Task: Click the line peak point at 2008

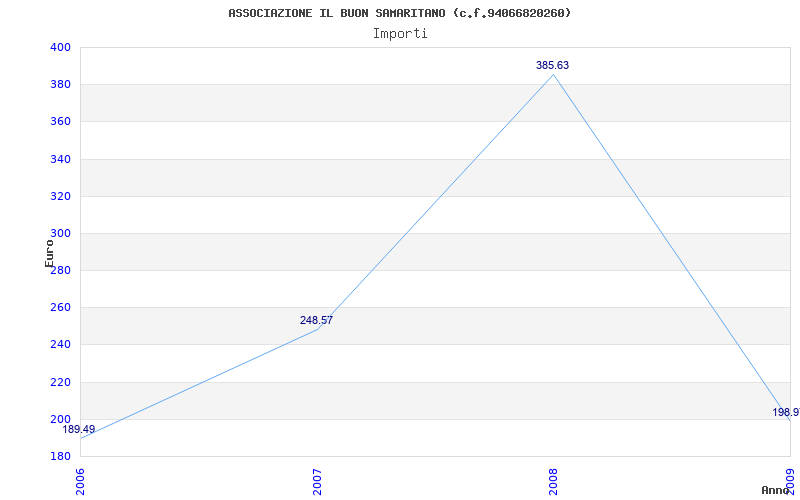Action: [x=554, y=74]
